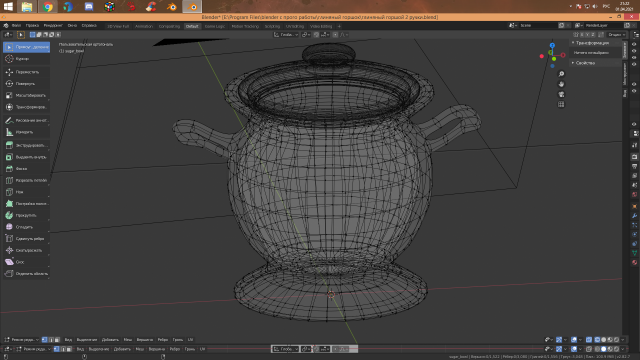Toggle camera view viewport button
The width and height of the screenshot is (640, 360).
coord(561,94)
